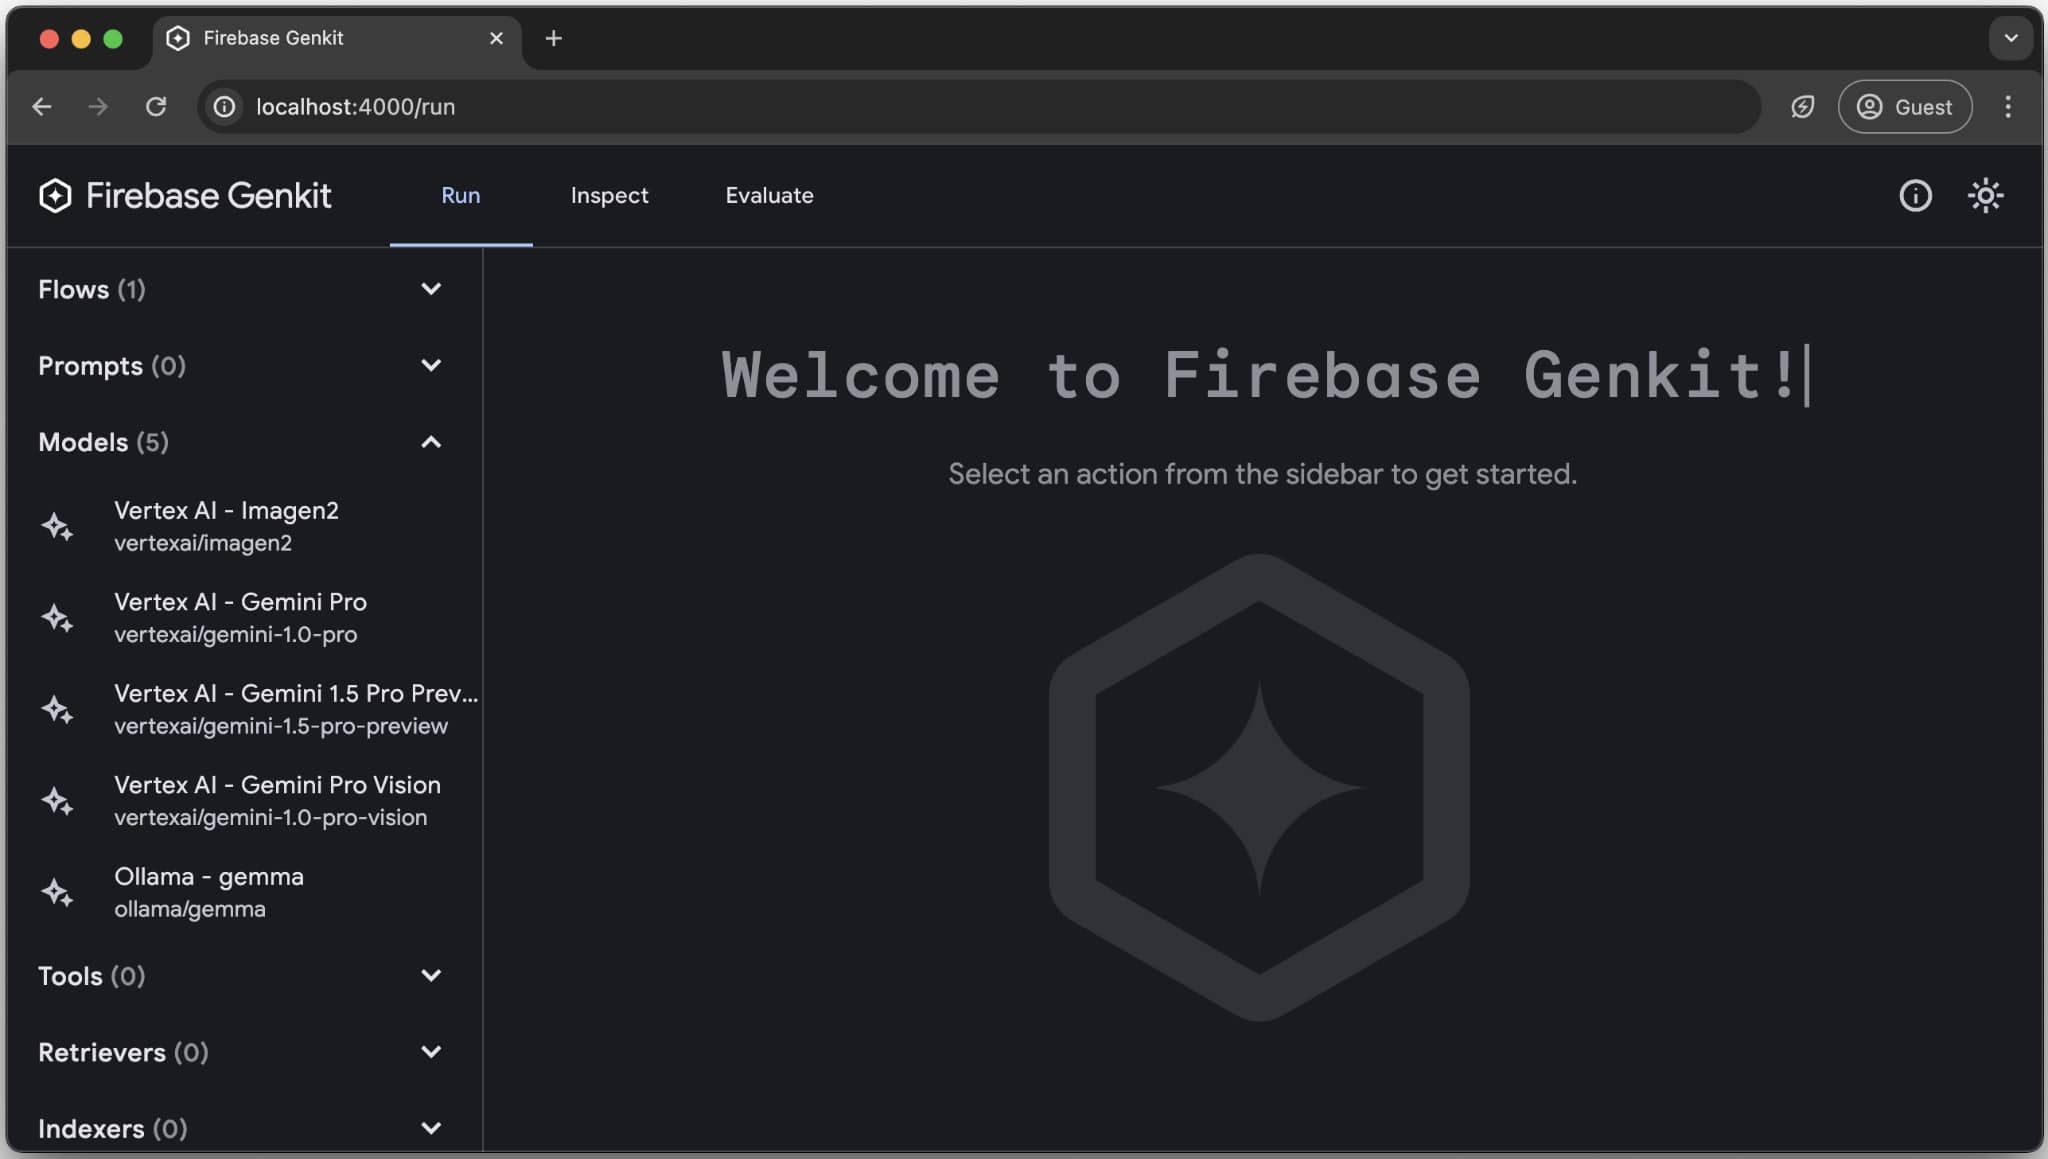Click sparkle icon beside Ollama gemma model
The height and width of the screenshot is (1159, 2048).
click(57, 892)
